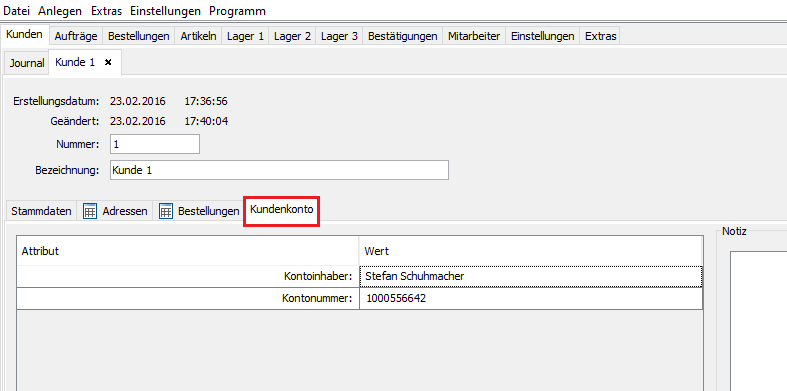Click into the Notiz text area
Screen dimensions: 787x391
(x=758, y=321)
